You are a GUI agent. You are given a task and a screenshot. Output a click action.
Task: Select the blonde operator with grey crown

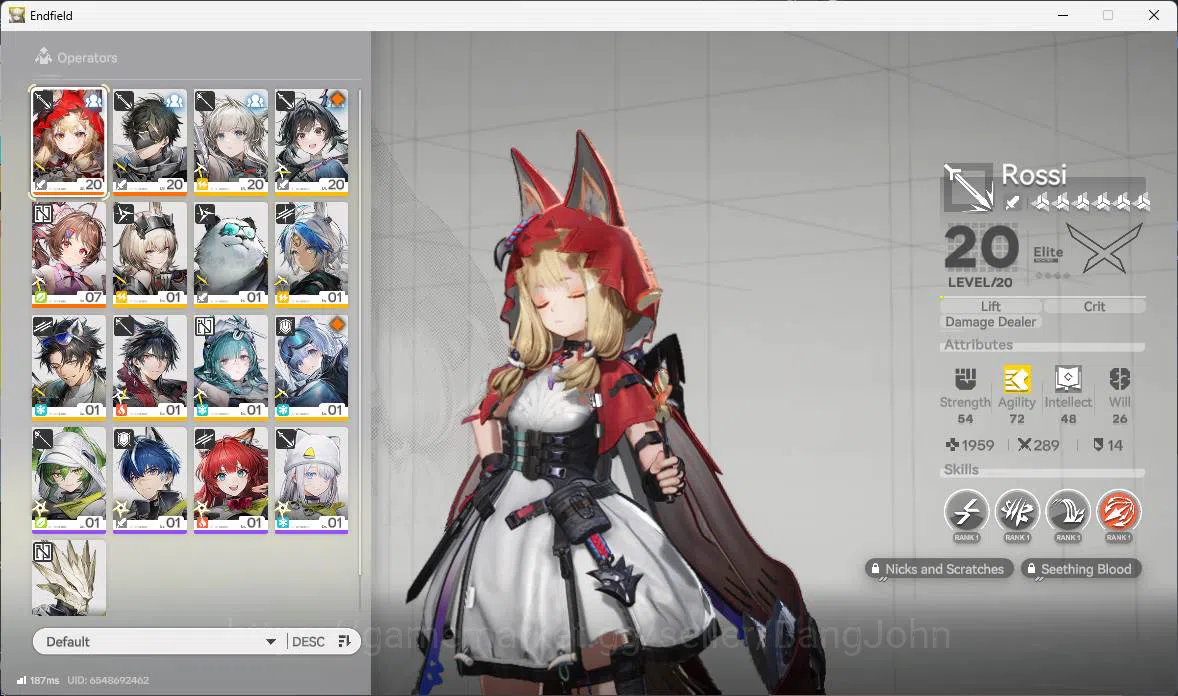pyautogui.click(x=150, y=255)
